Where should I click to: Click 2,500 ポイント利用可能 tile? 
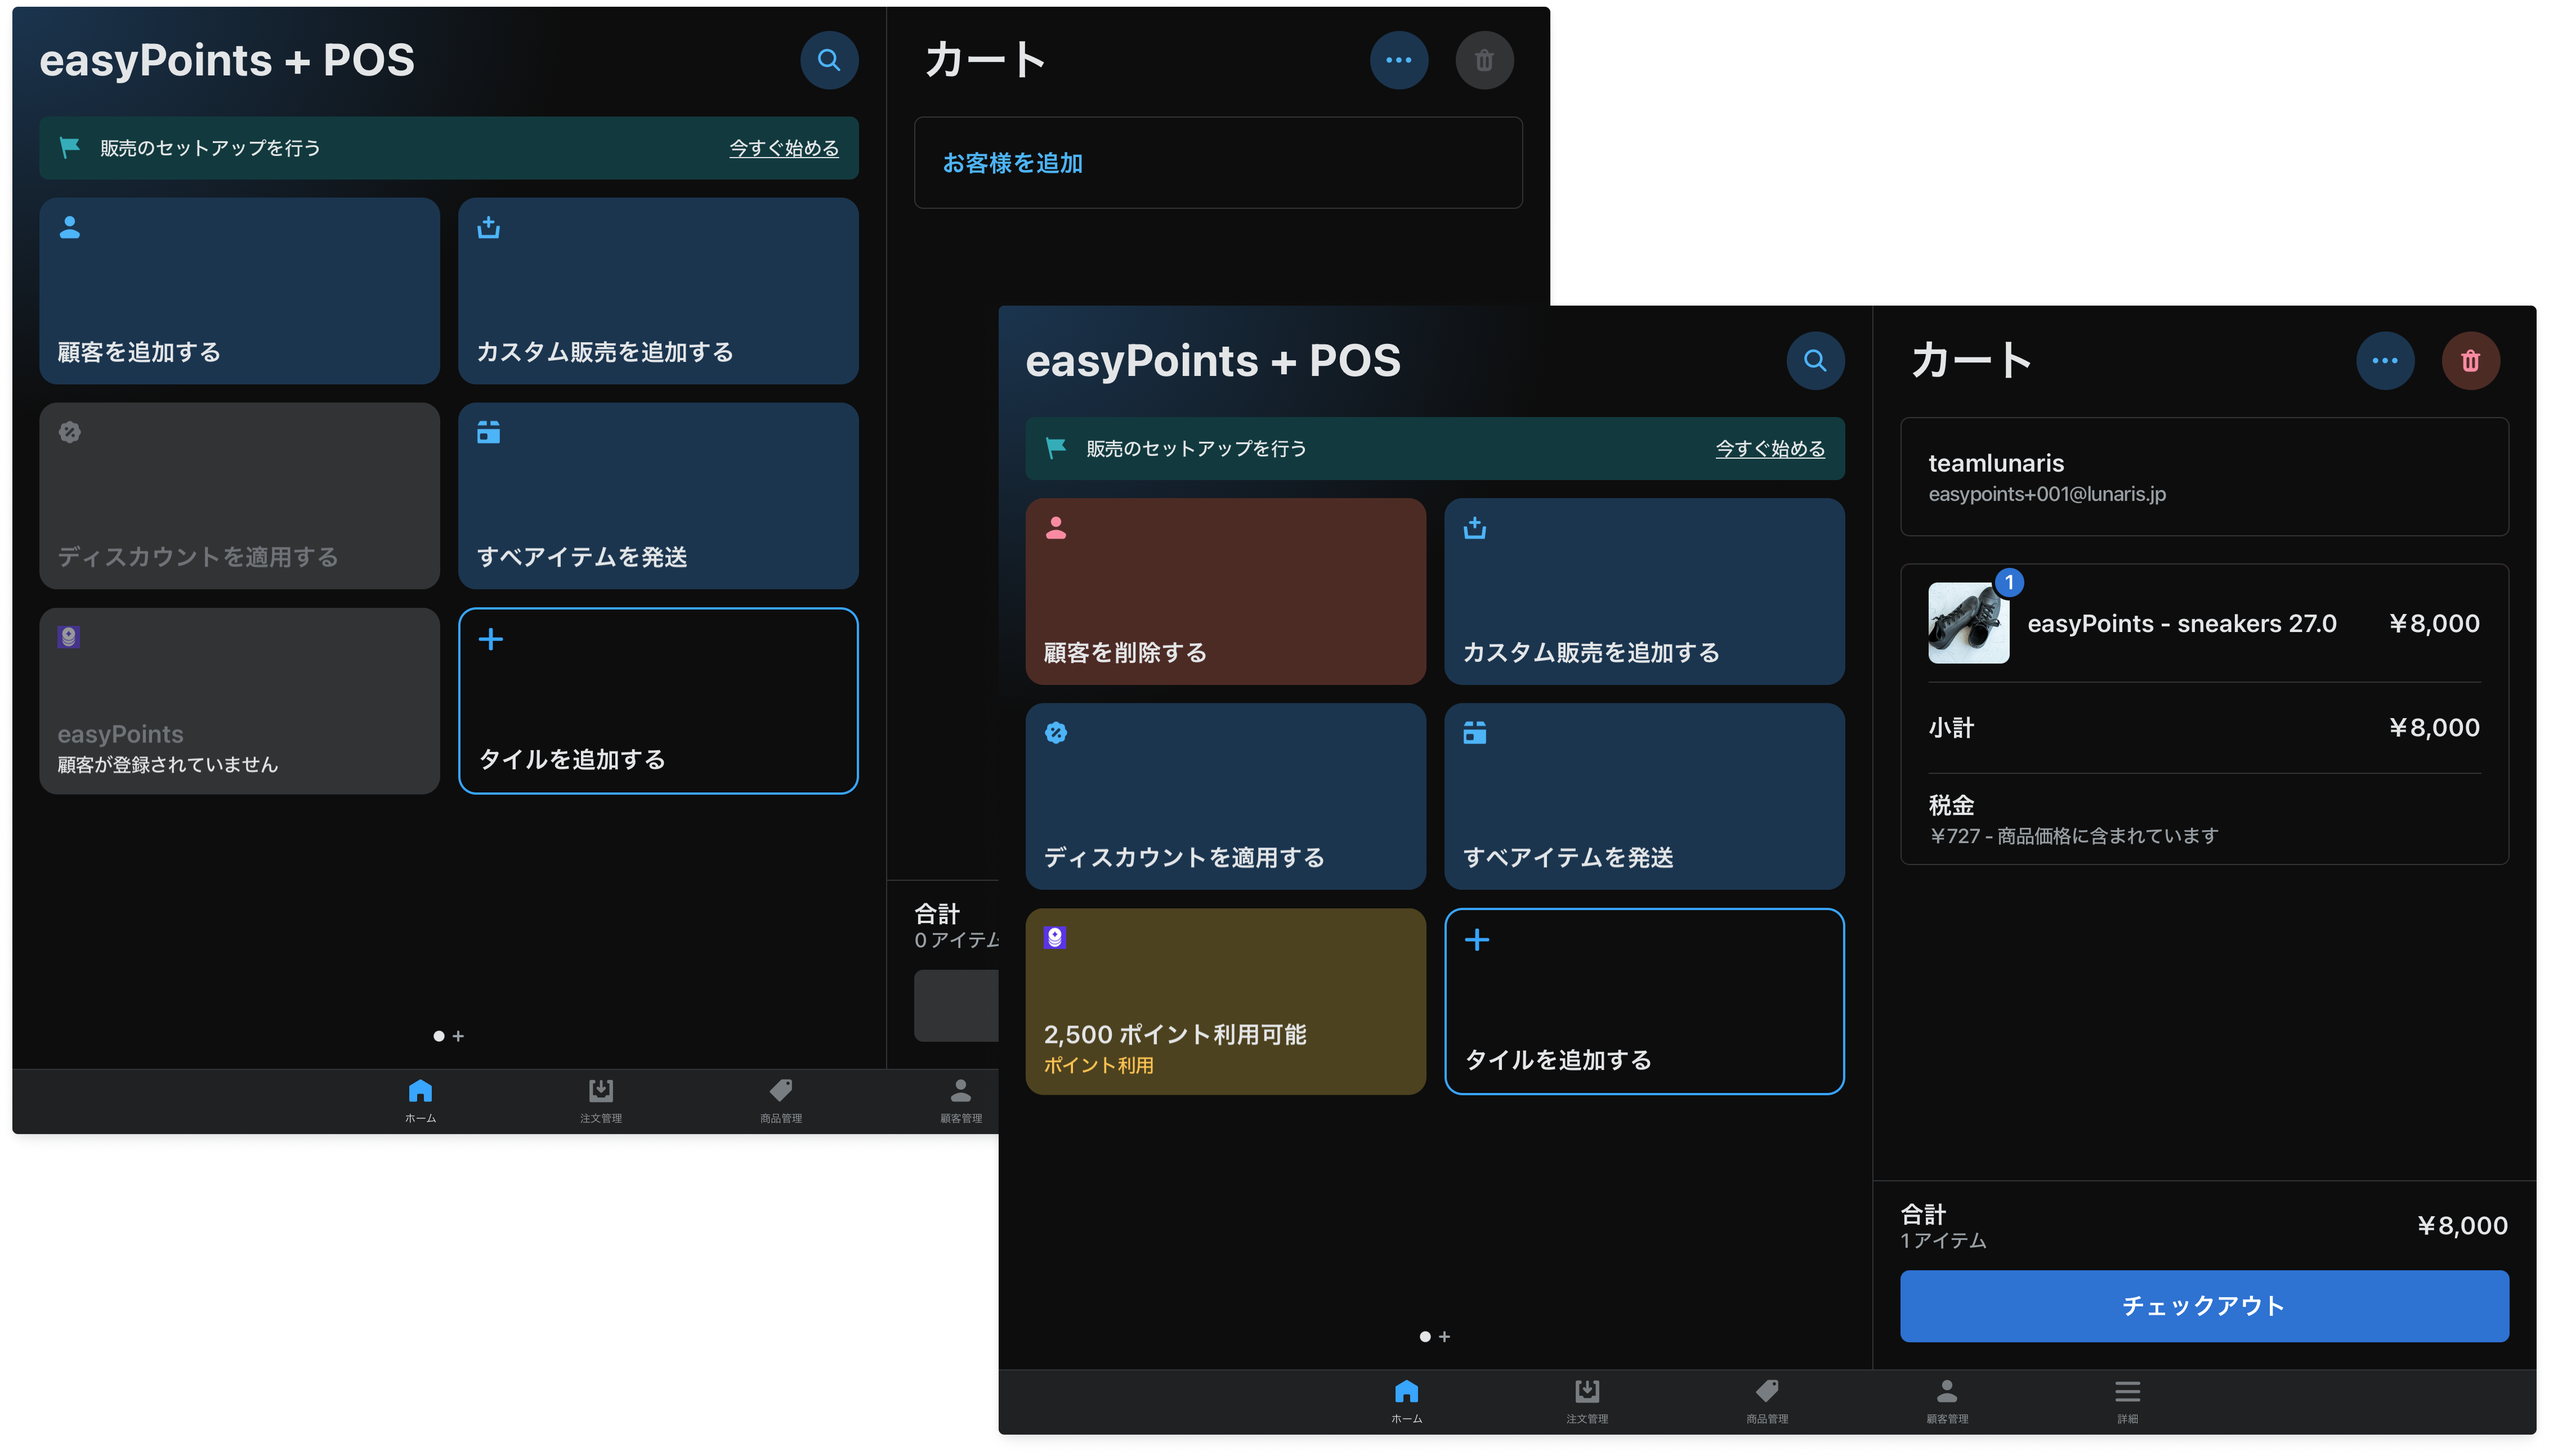click(1225, 1001)
